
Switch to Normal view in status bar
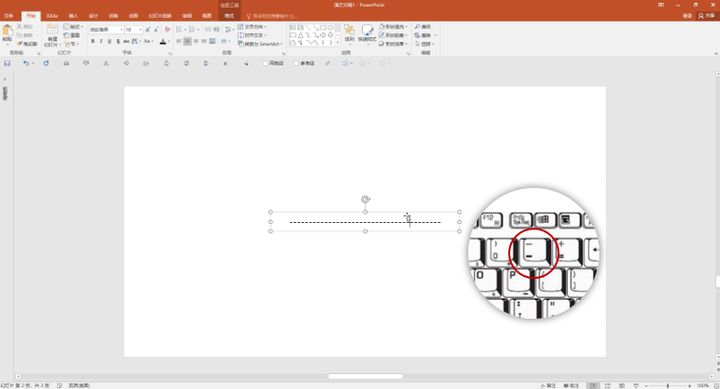tap(593, 386)
